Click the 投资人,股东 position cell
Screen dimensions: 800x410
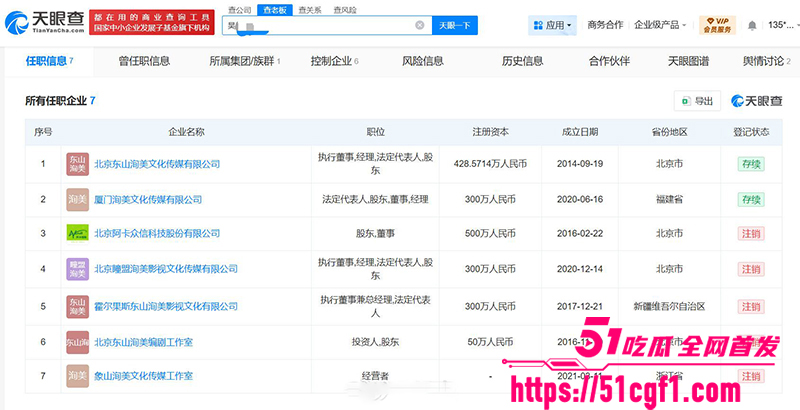coord(375,342)
